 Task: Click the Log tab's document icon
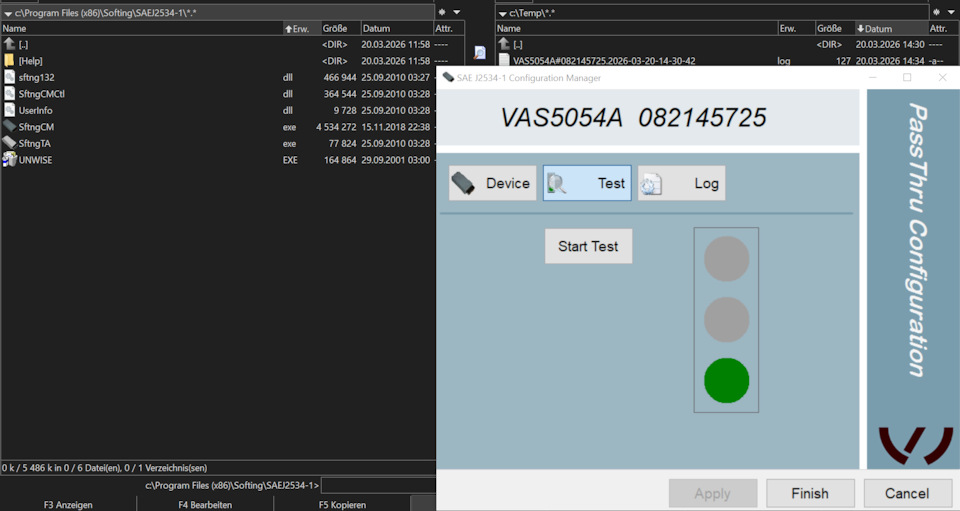tap(651, 184)
